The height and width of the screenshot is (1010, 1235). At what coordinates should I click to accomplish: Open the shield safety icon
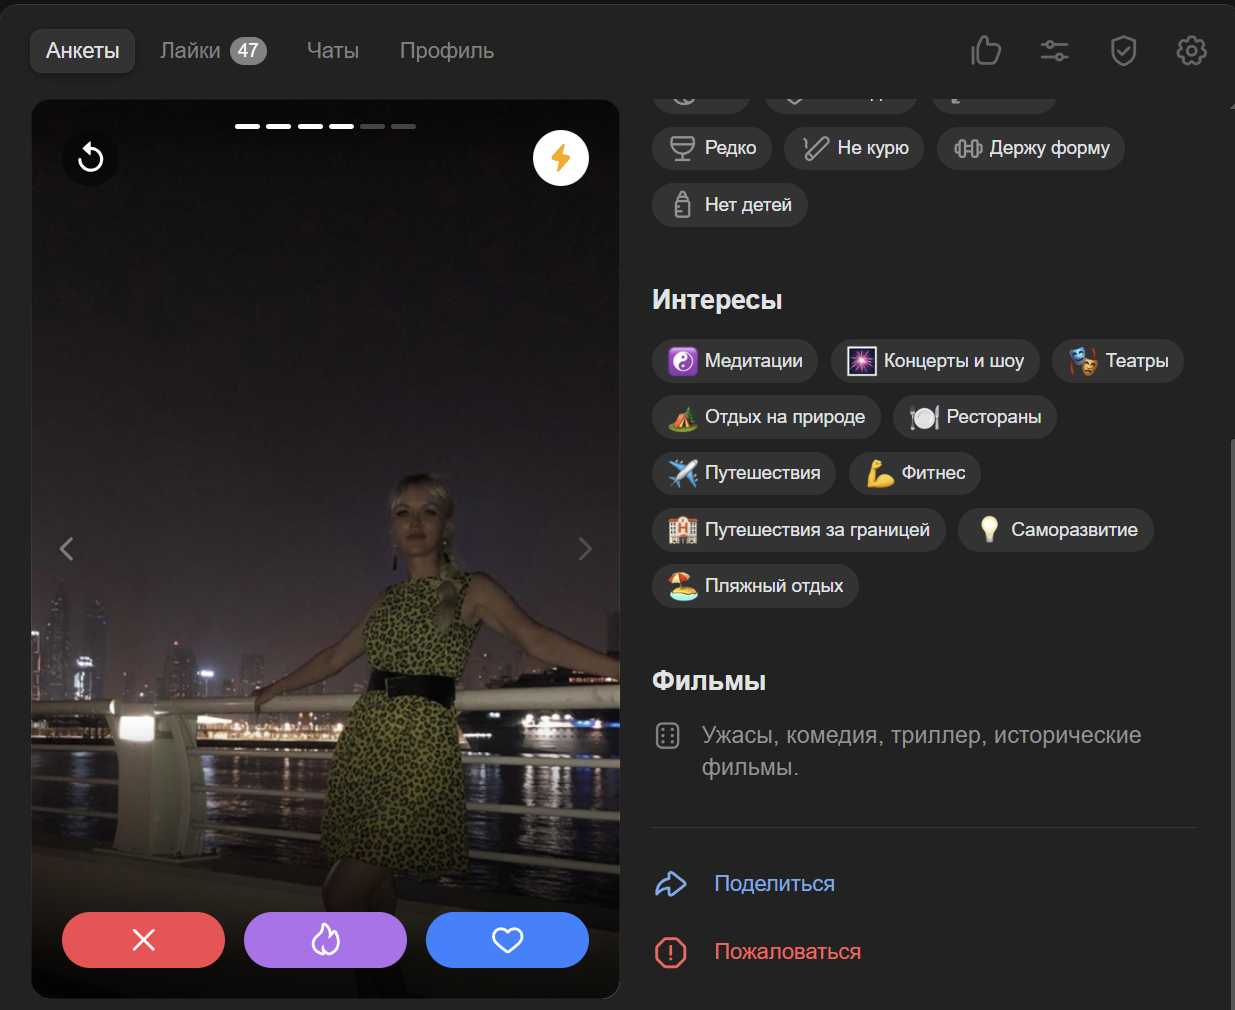tap(1123, 51)
